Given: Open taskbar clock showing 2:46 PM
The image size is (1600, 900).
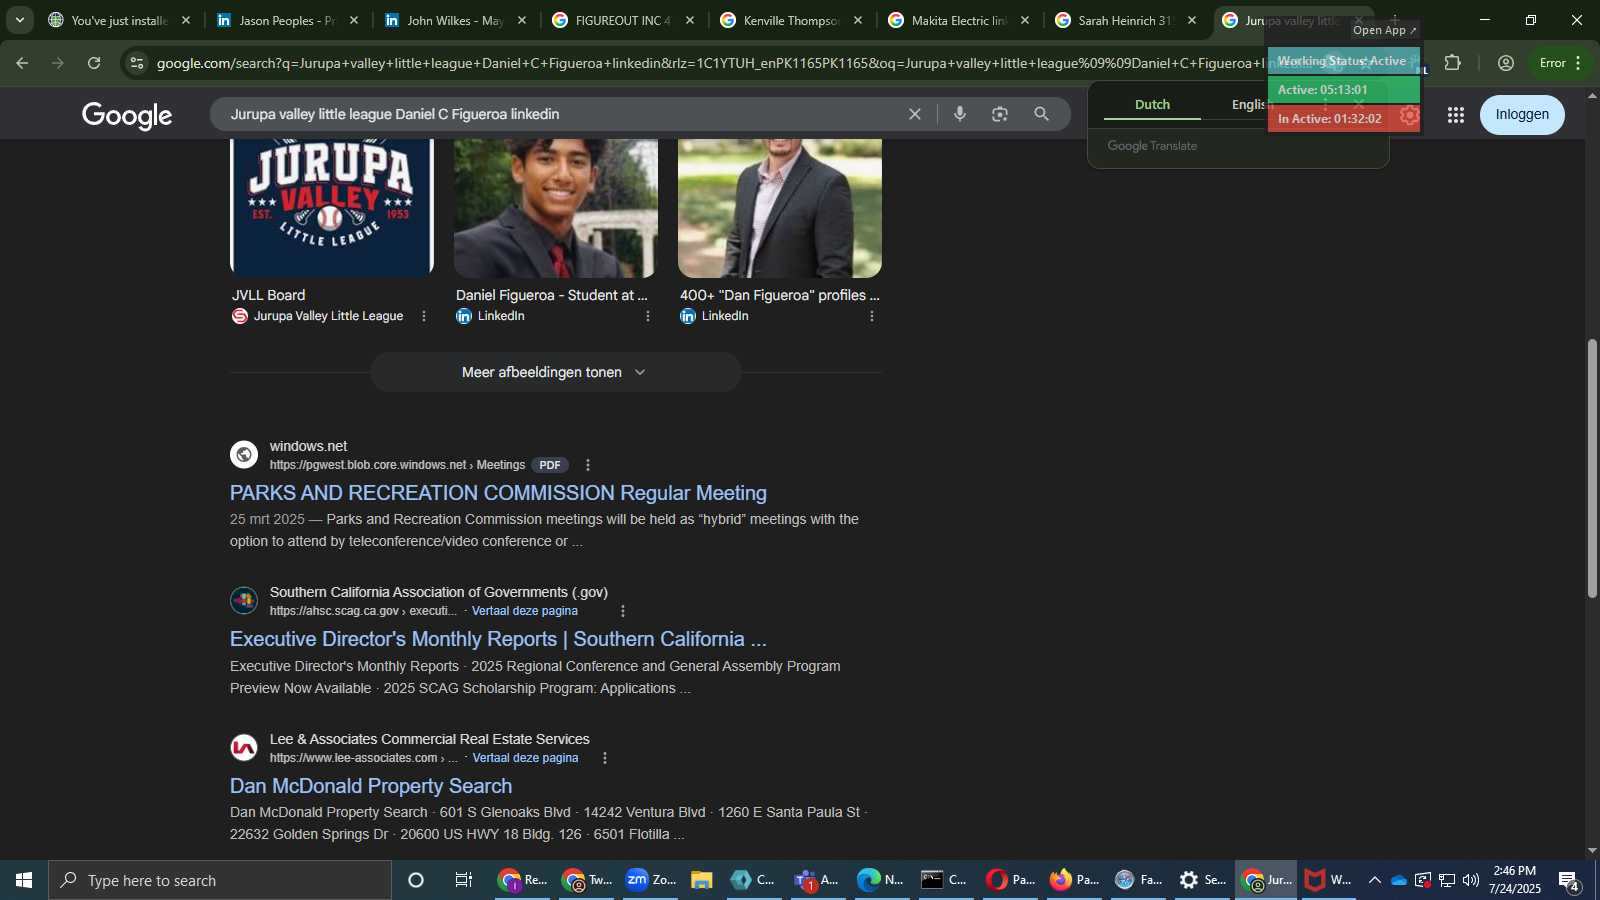Looking at the screenshot, I should click(1515, 880).
